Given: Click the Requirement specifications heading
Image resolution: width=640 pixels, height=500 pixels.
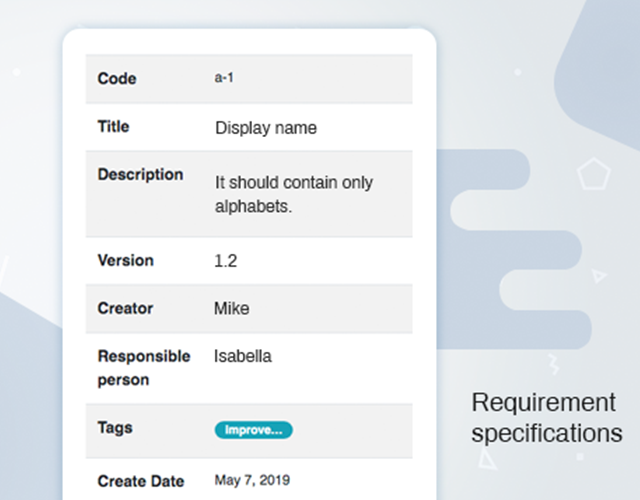Looking at the screenshot, I should 547,418.
